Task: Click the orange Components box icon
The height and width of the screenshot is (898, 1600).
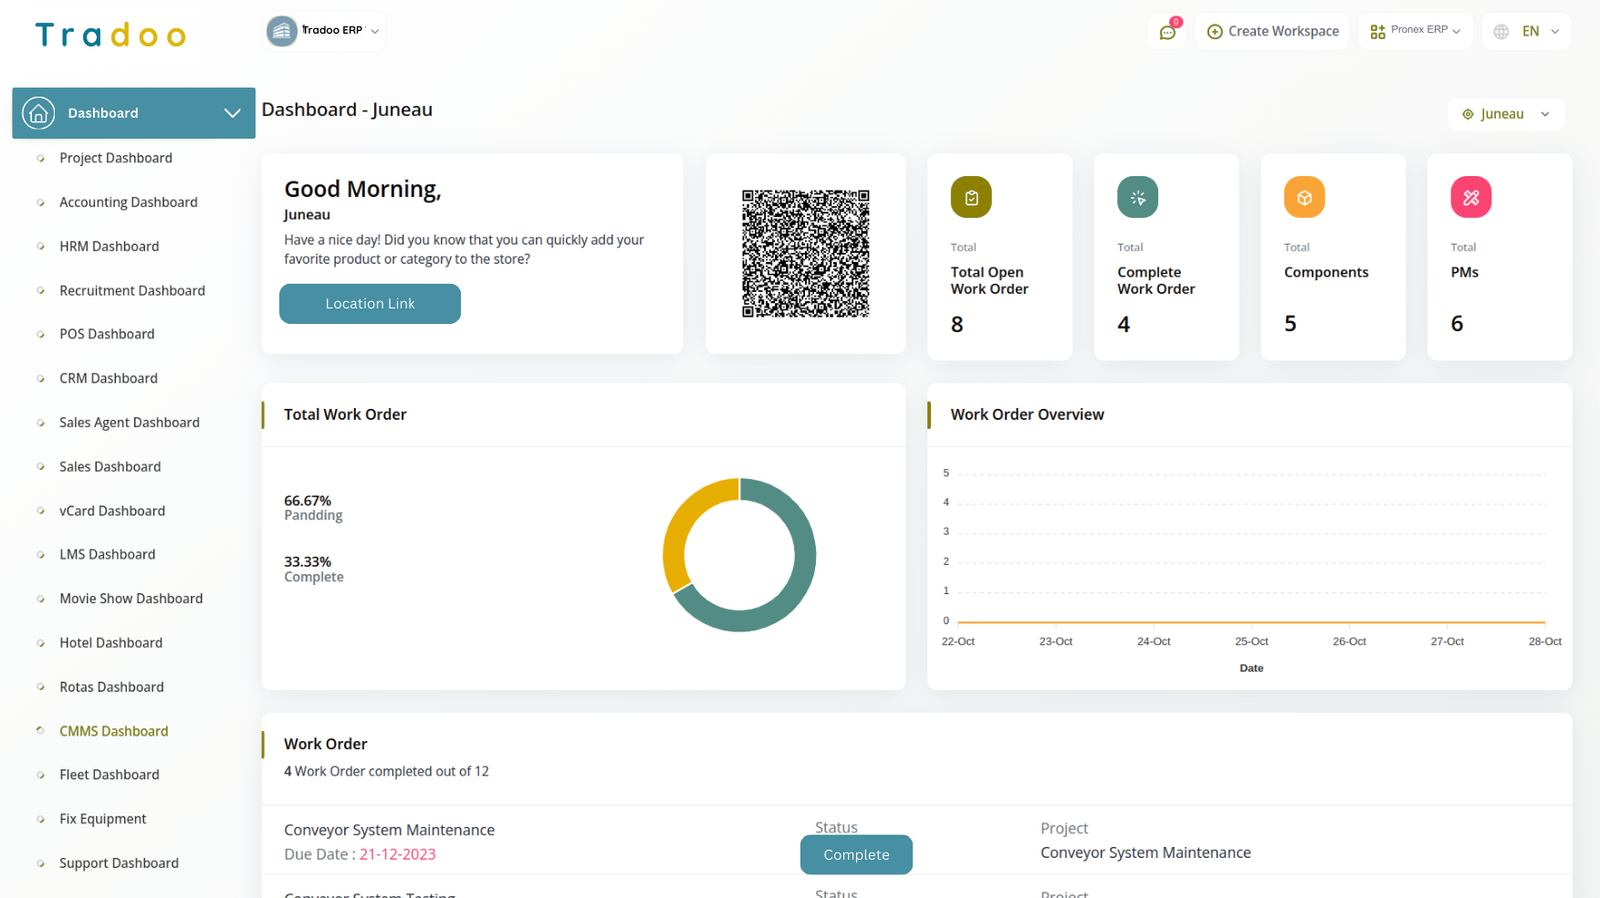Action: pos(1304,197)
